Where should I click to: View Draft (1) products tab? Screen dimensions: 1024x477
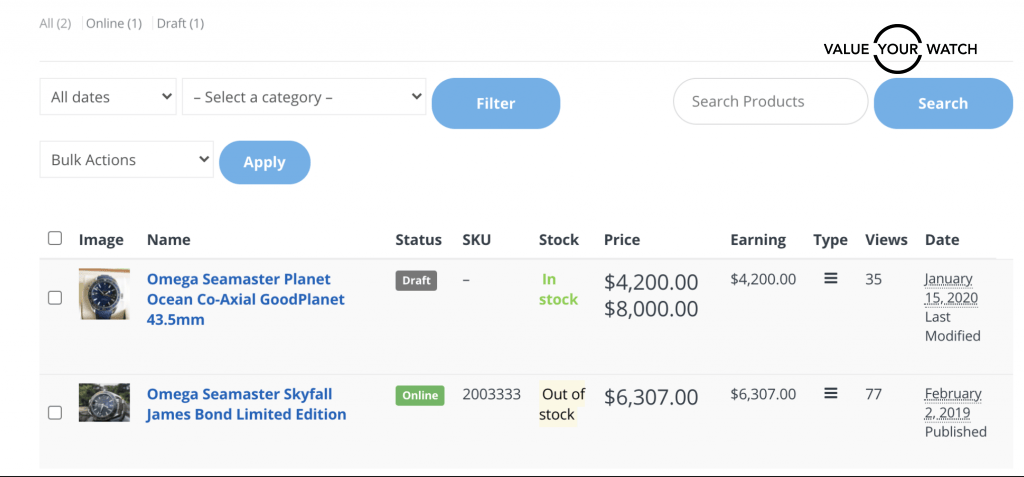coord(180,23)
